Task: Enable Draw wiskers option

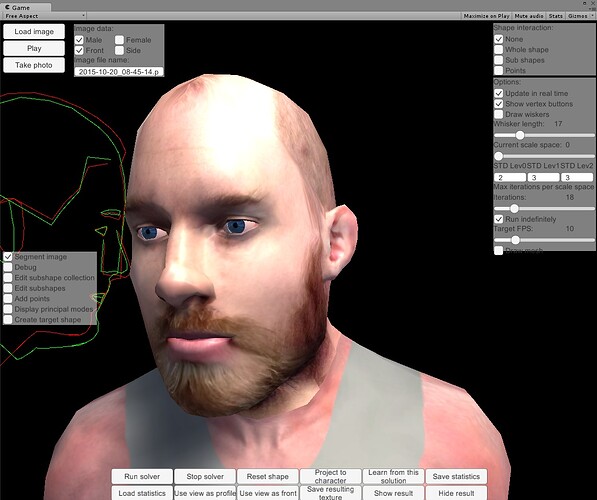Action: [499, 114]
